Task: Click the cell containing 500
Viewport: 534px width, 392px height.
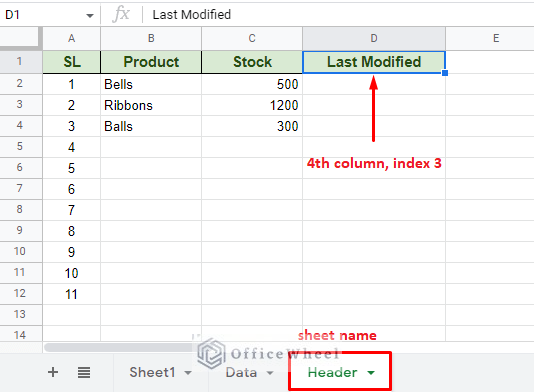Action: (x=252, y=84)
